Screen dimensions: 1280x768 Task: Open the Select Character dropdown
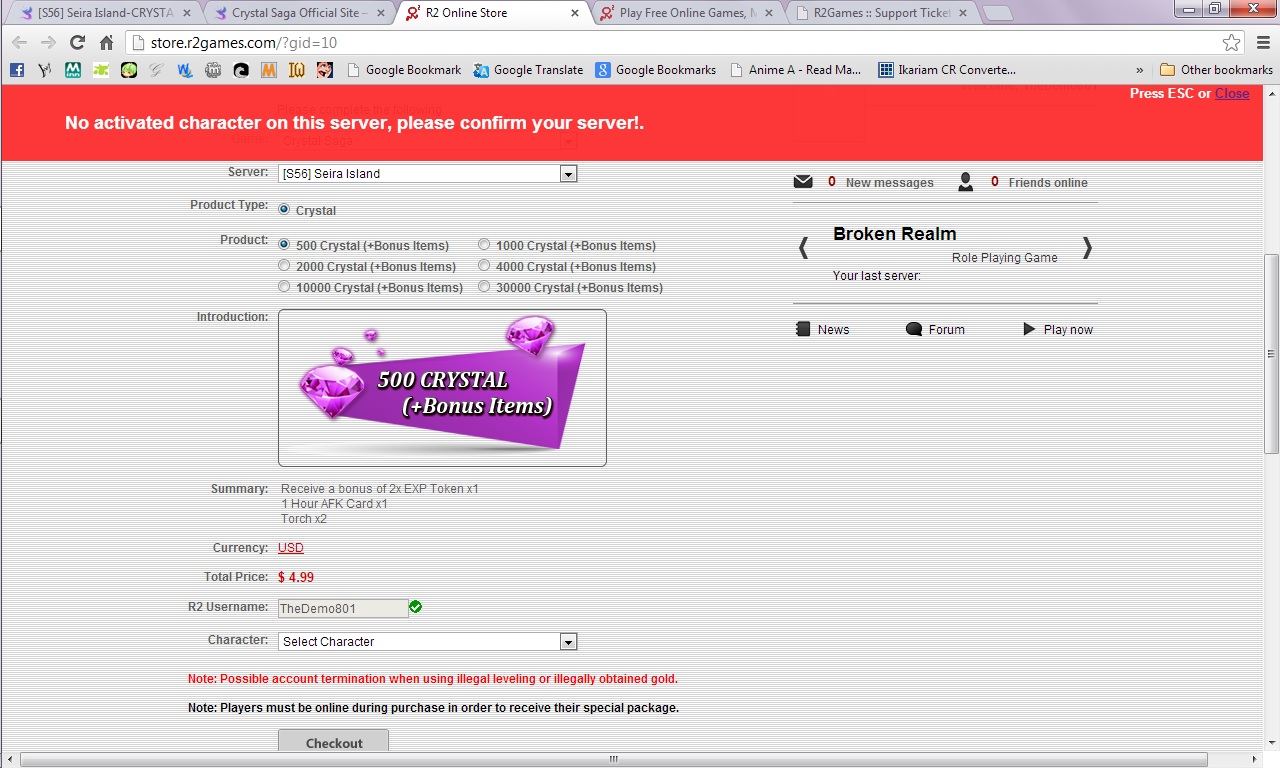(x=568, y=642)
